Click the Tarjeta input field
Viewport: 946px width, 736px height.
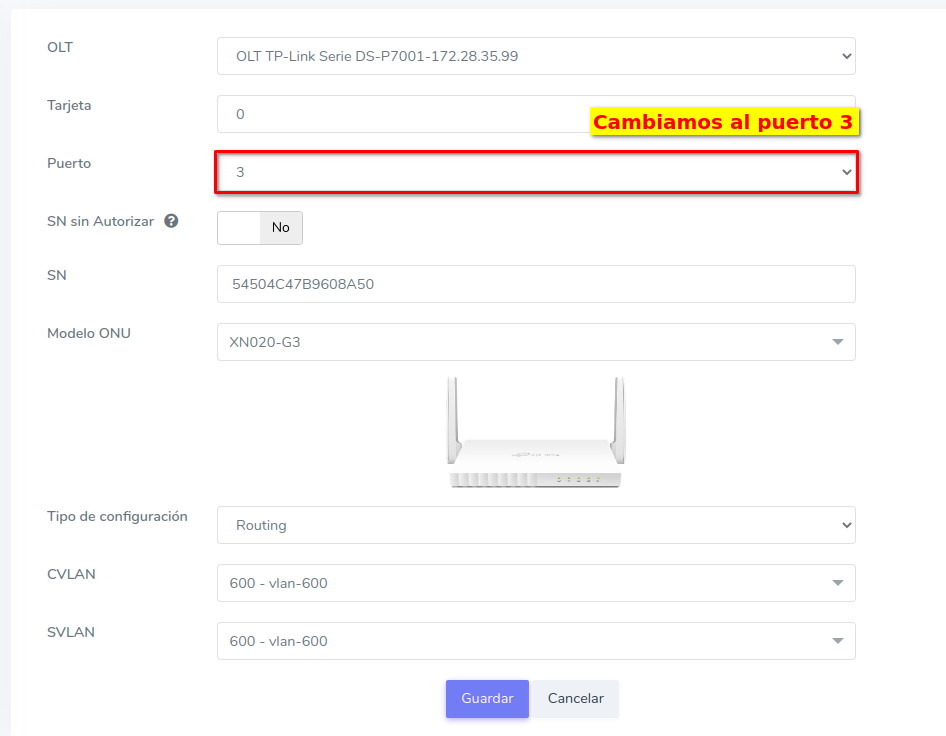pos(400,114)
